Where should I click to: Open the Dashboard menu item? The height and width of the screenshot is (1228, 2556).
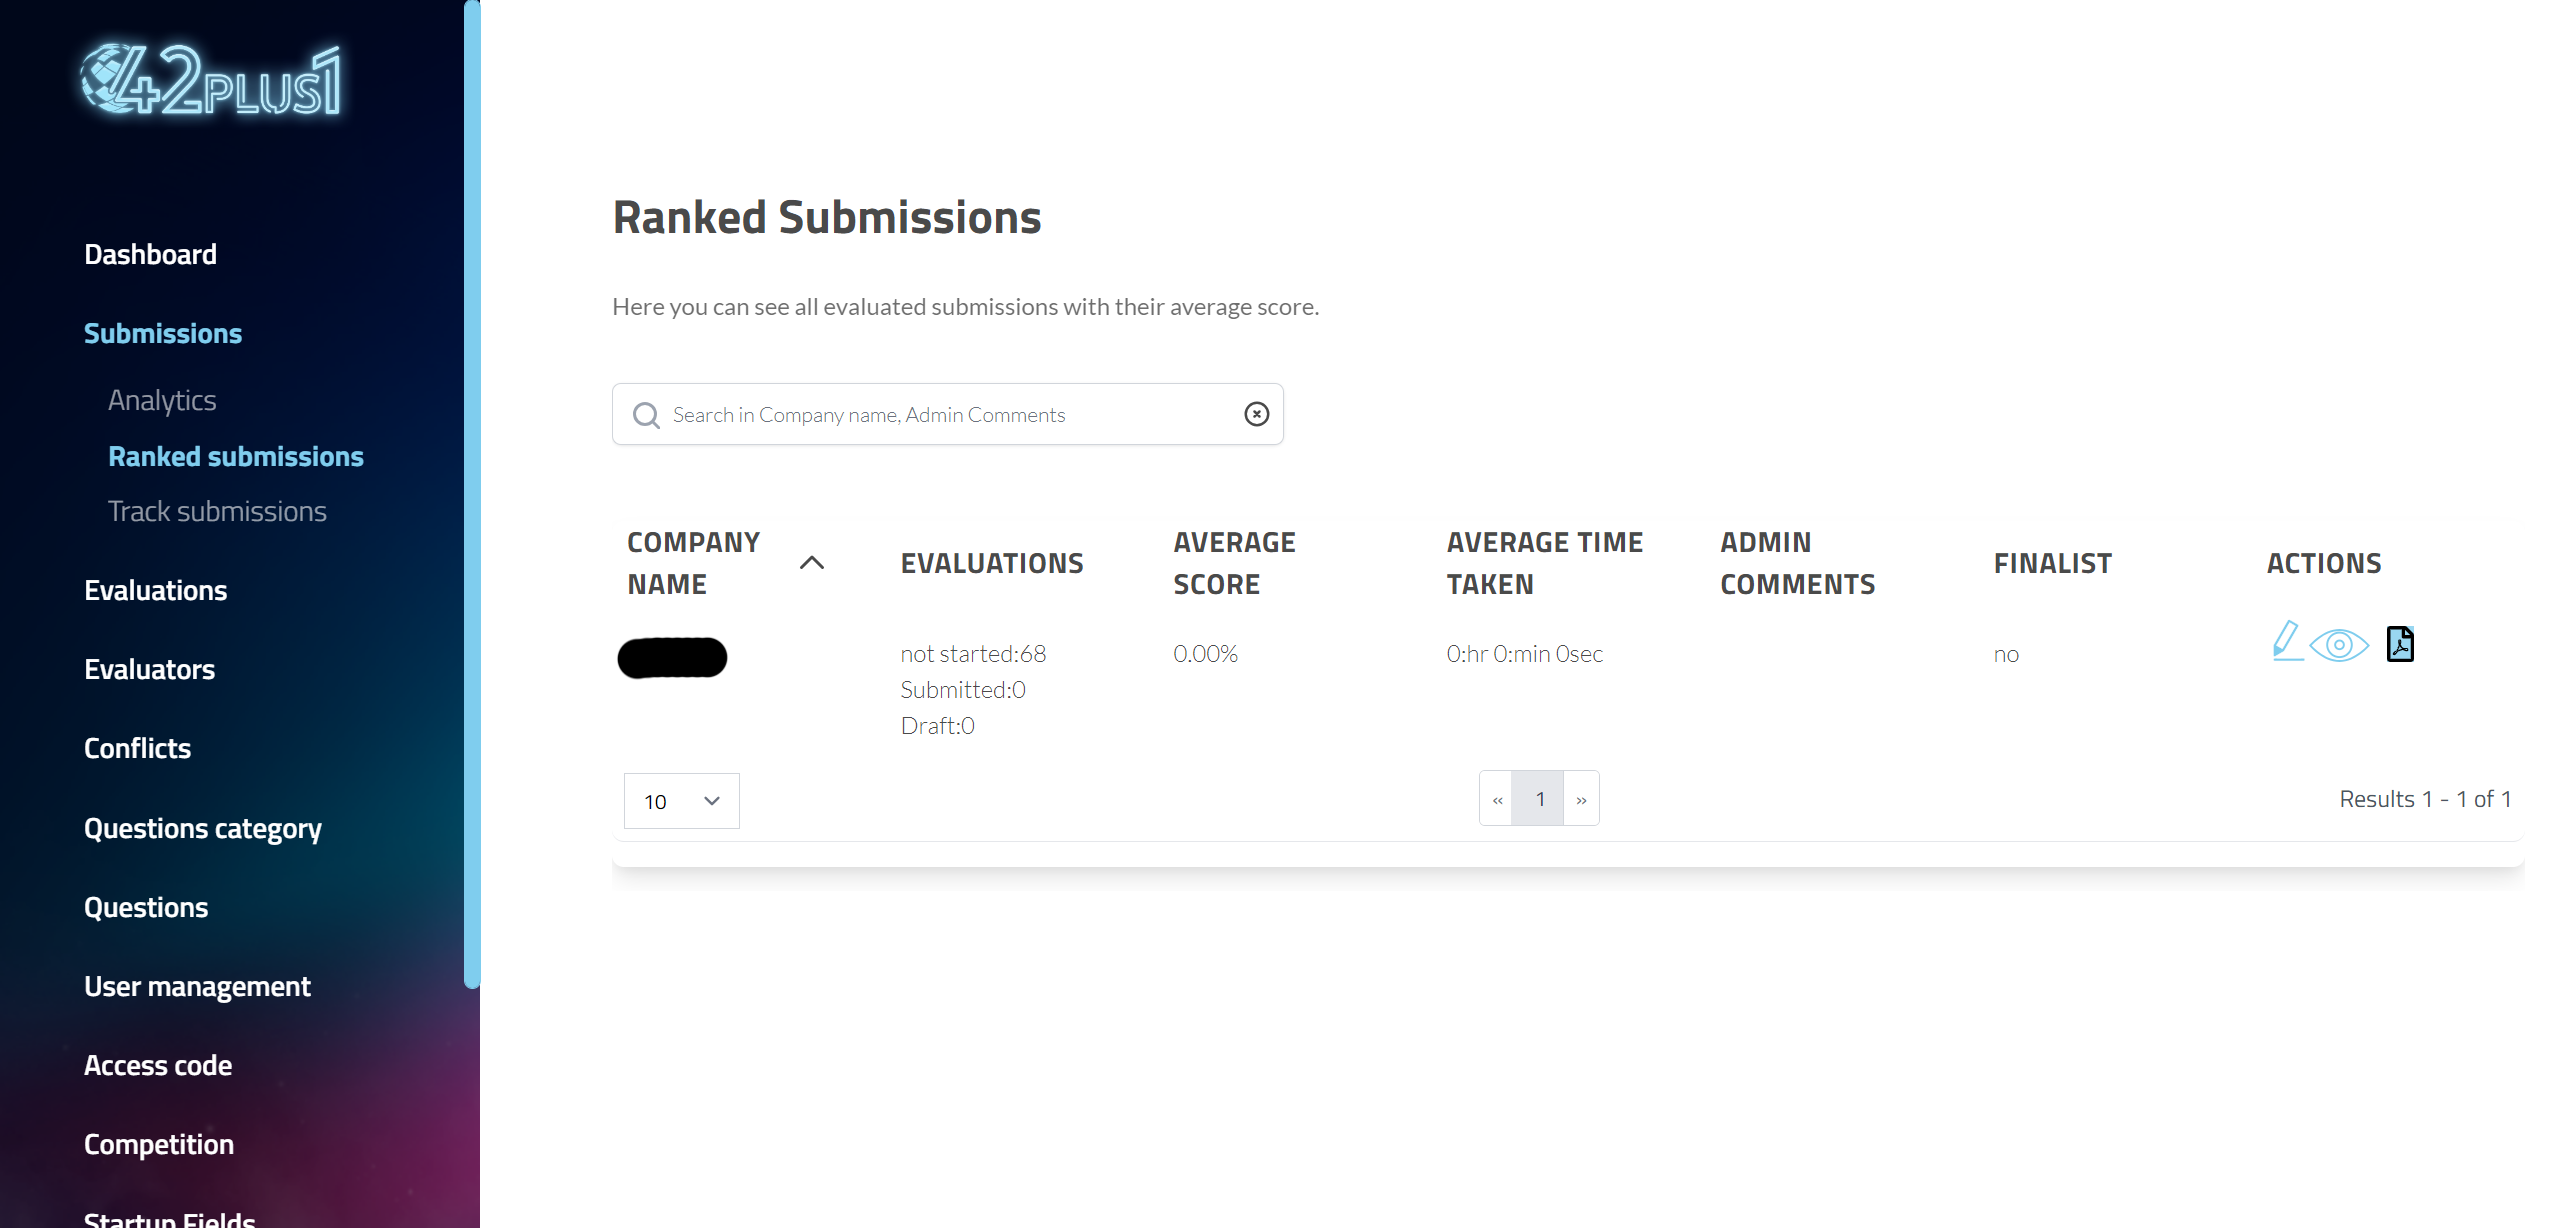150,254
